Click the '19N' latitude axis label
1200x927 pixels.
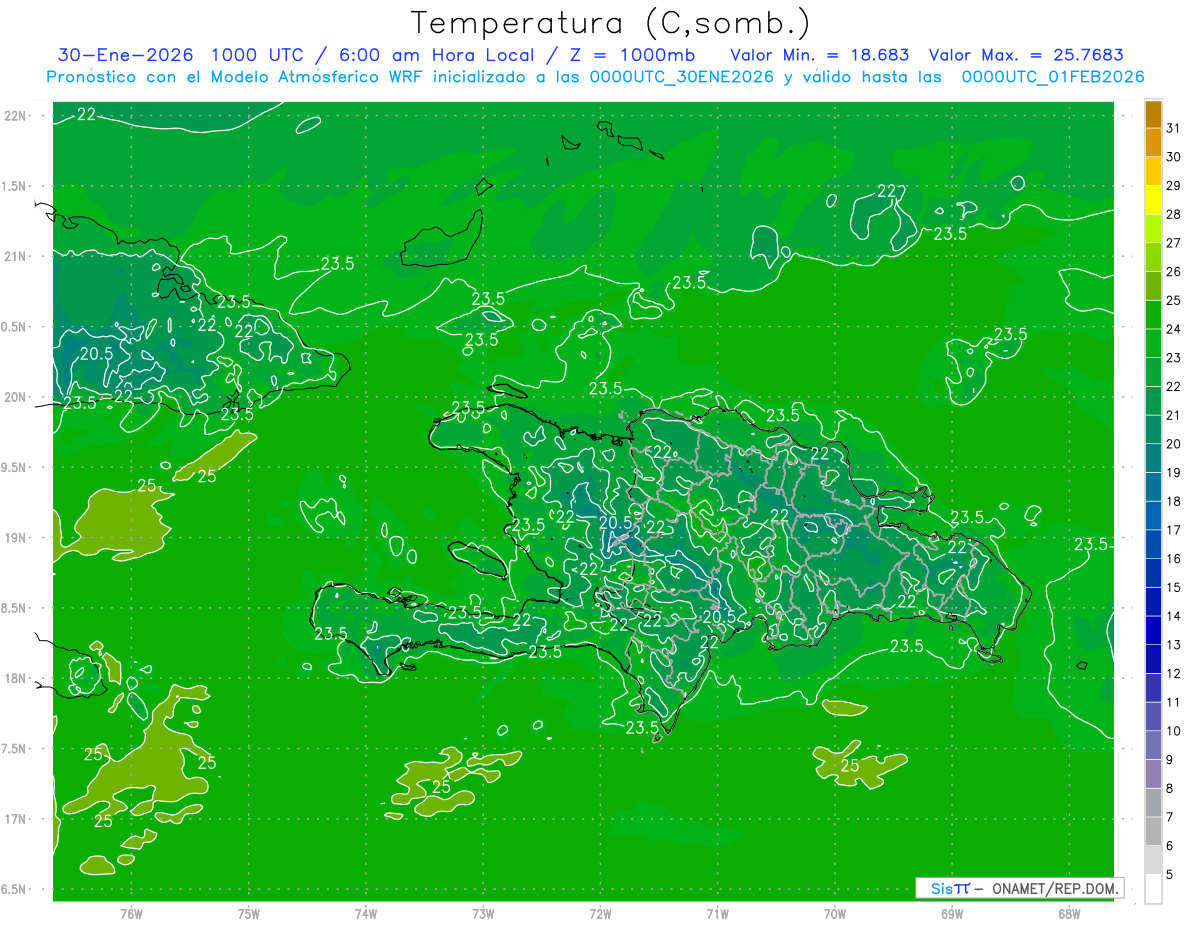(17, 538)
